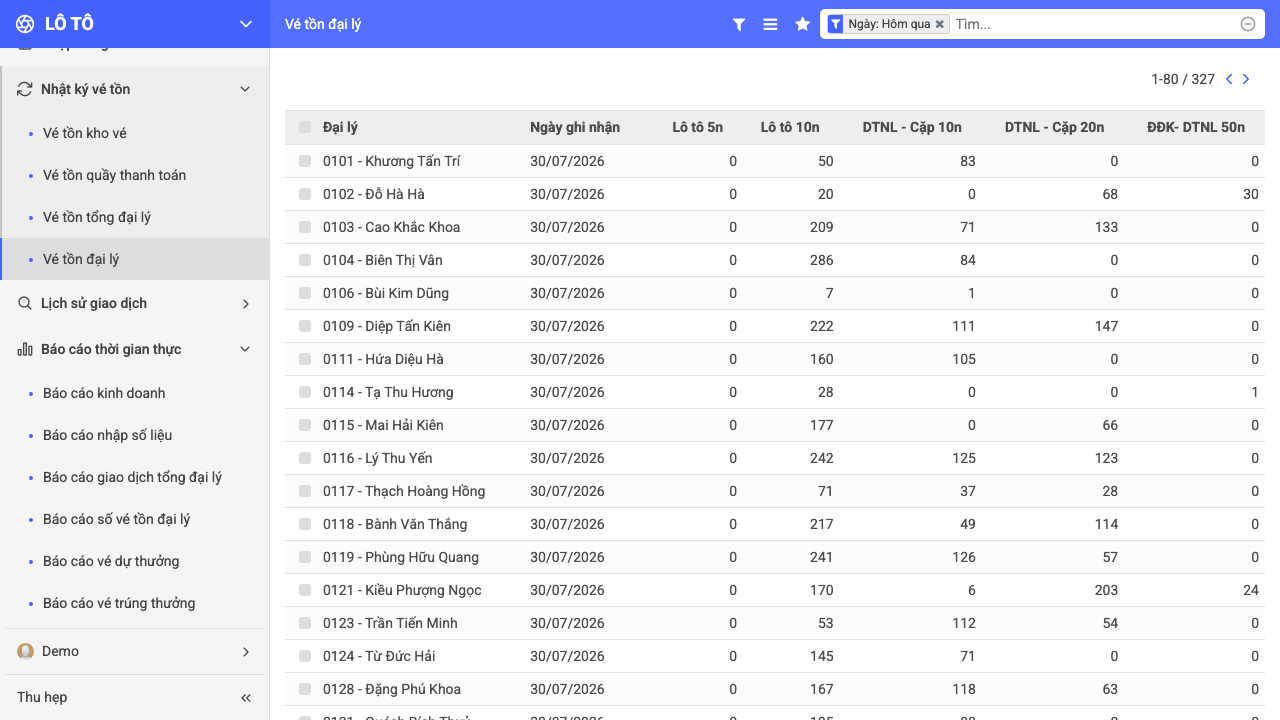Open the LÔ TÔ dropdown chevron
The height and width of the screenshot is (720, 1280).
246,24
